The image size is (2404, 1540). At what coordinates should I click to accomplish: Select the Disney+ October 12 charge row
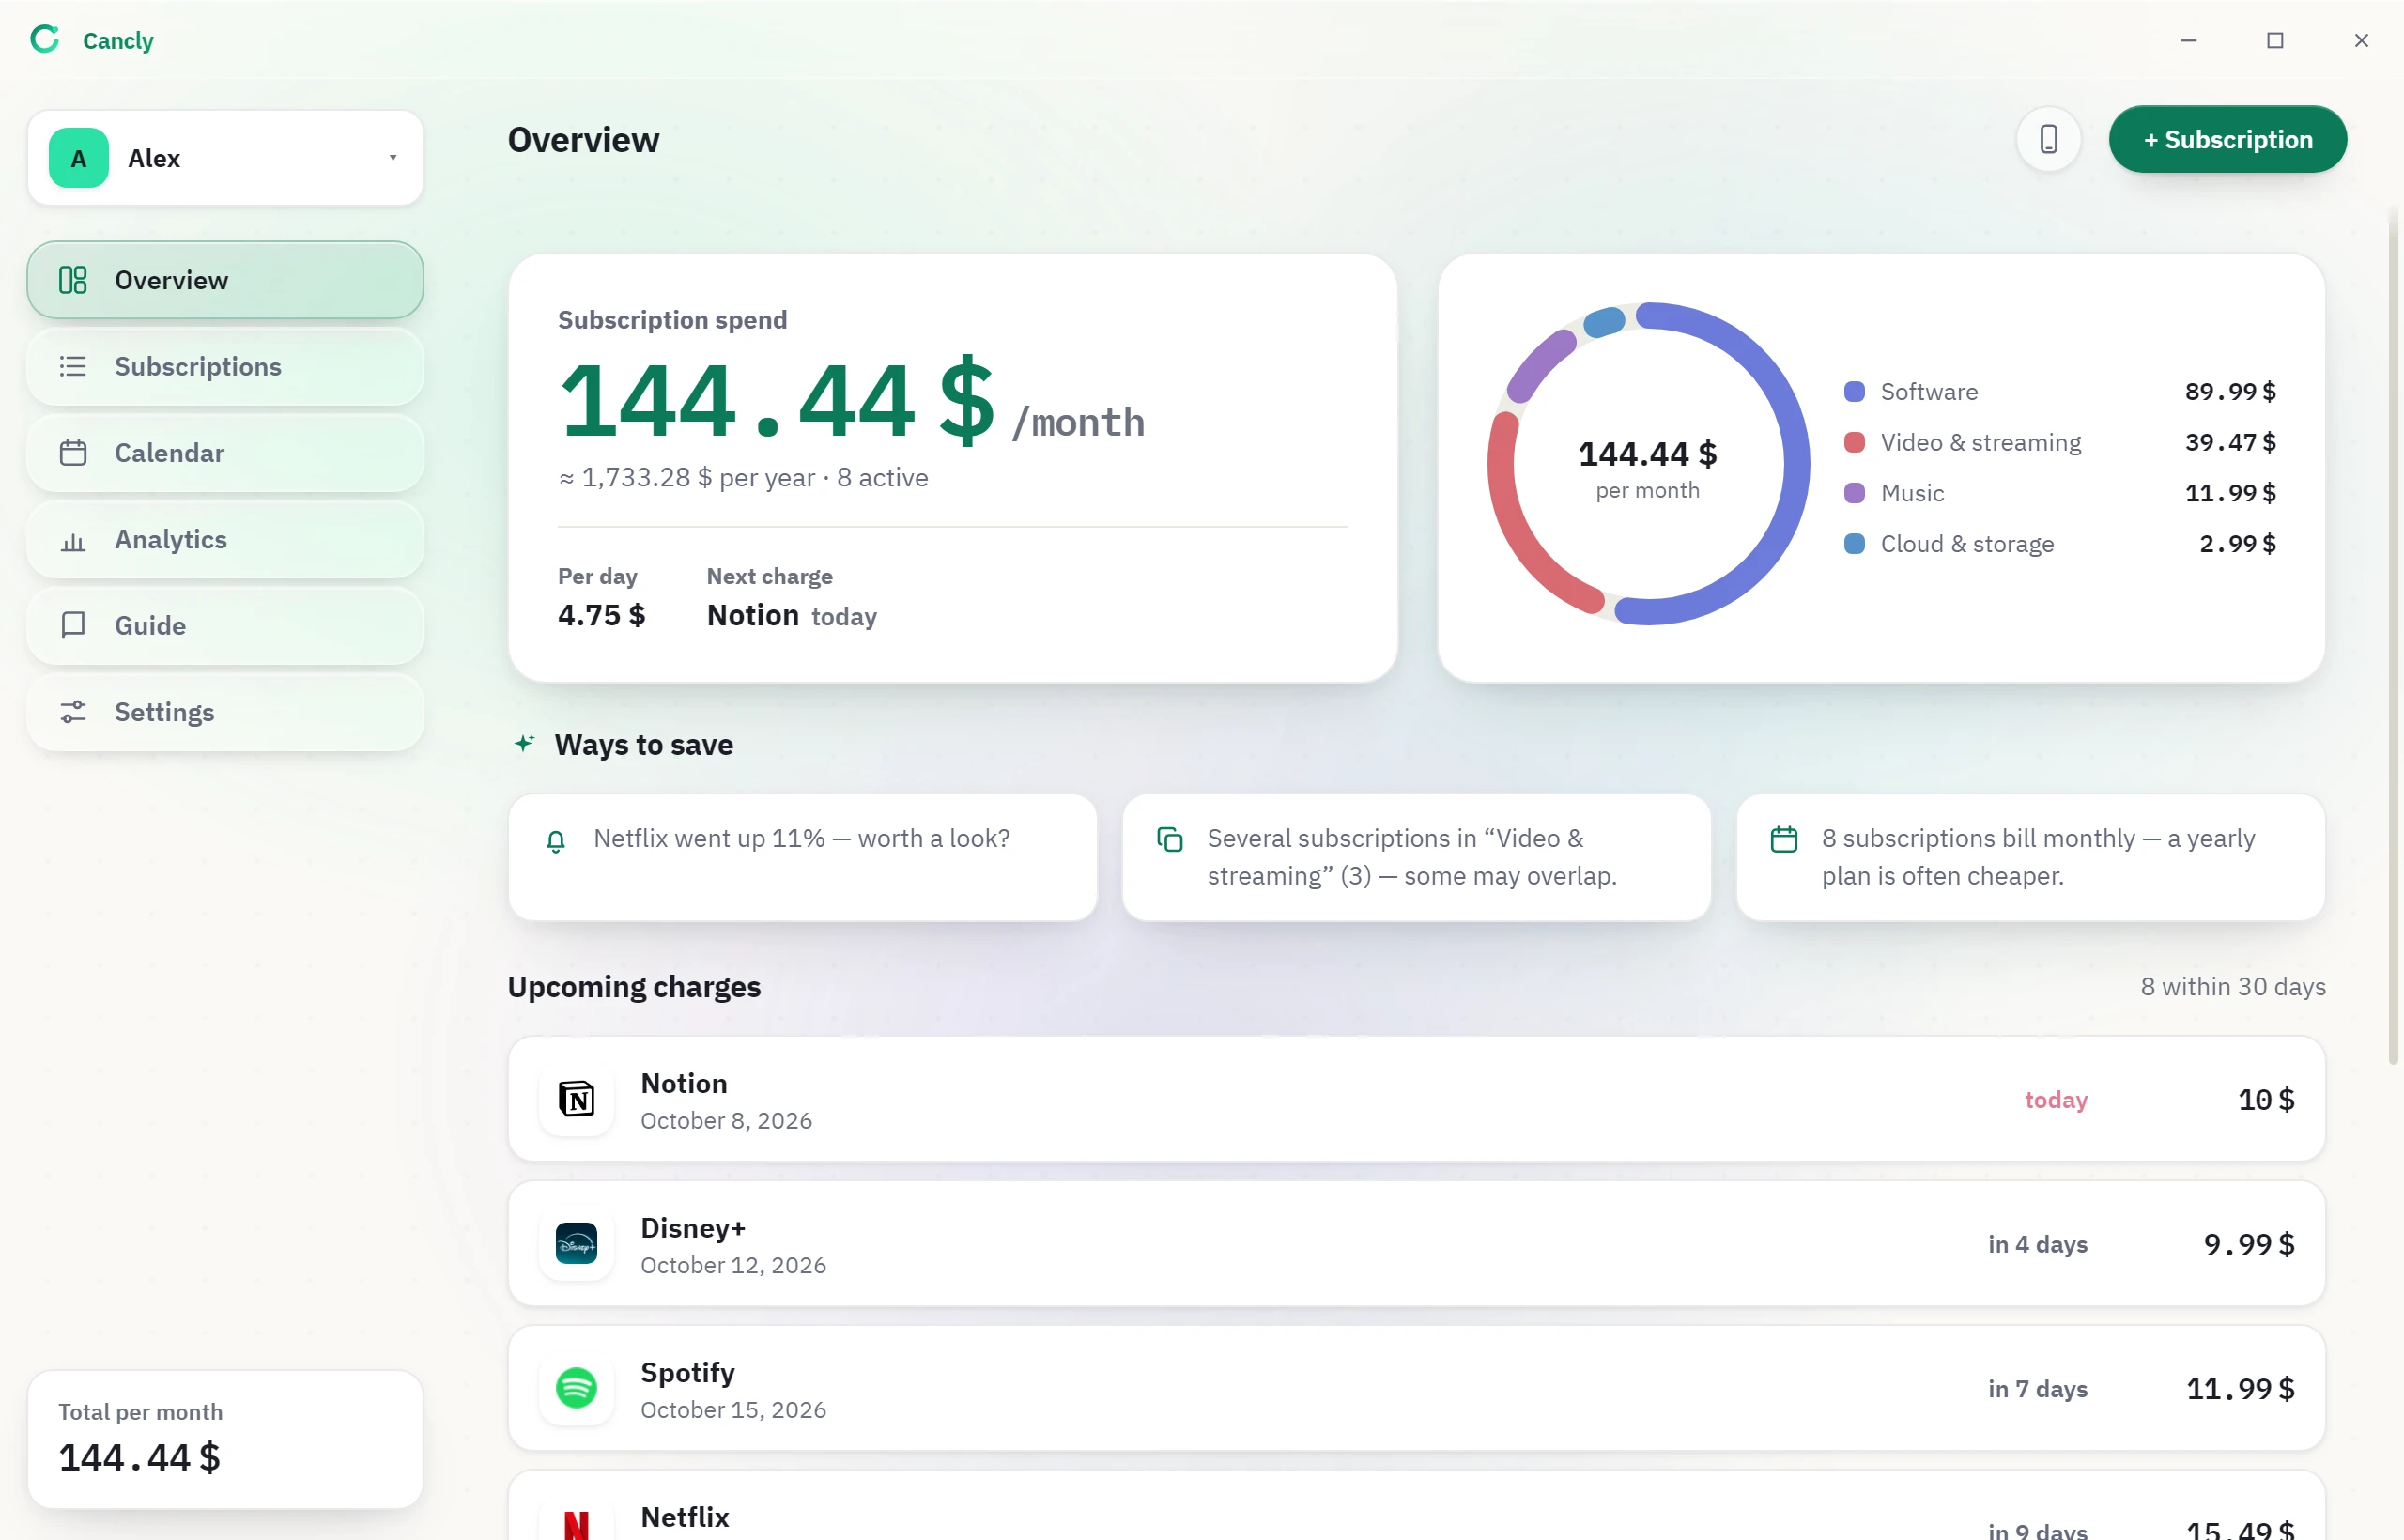click(x=1416, y=1243)
